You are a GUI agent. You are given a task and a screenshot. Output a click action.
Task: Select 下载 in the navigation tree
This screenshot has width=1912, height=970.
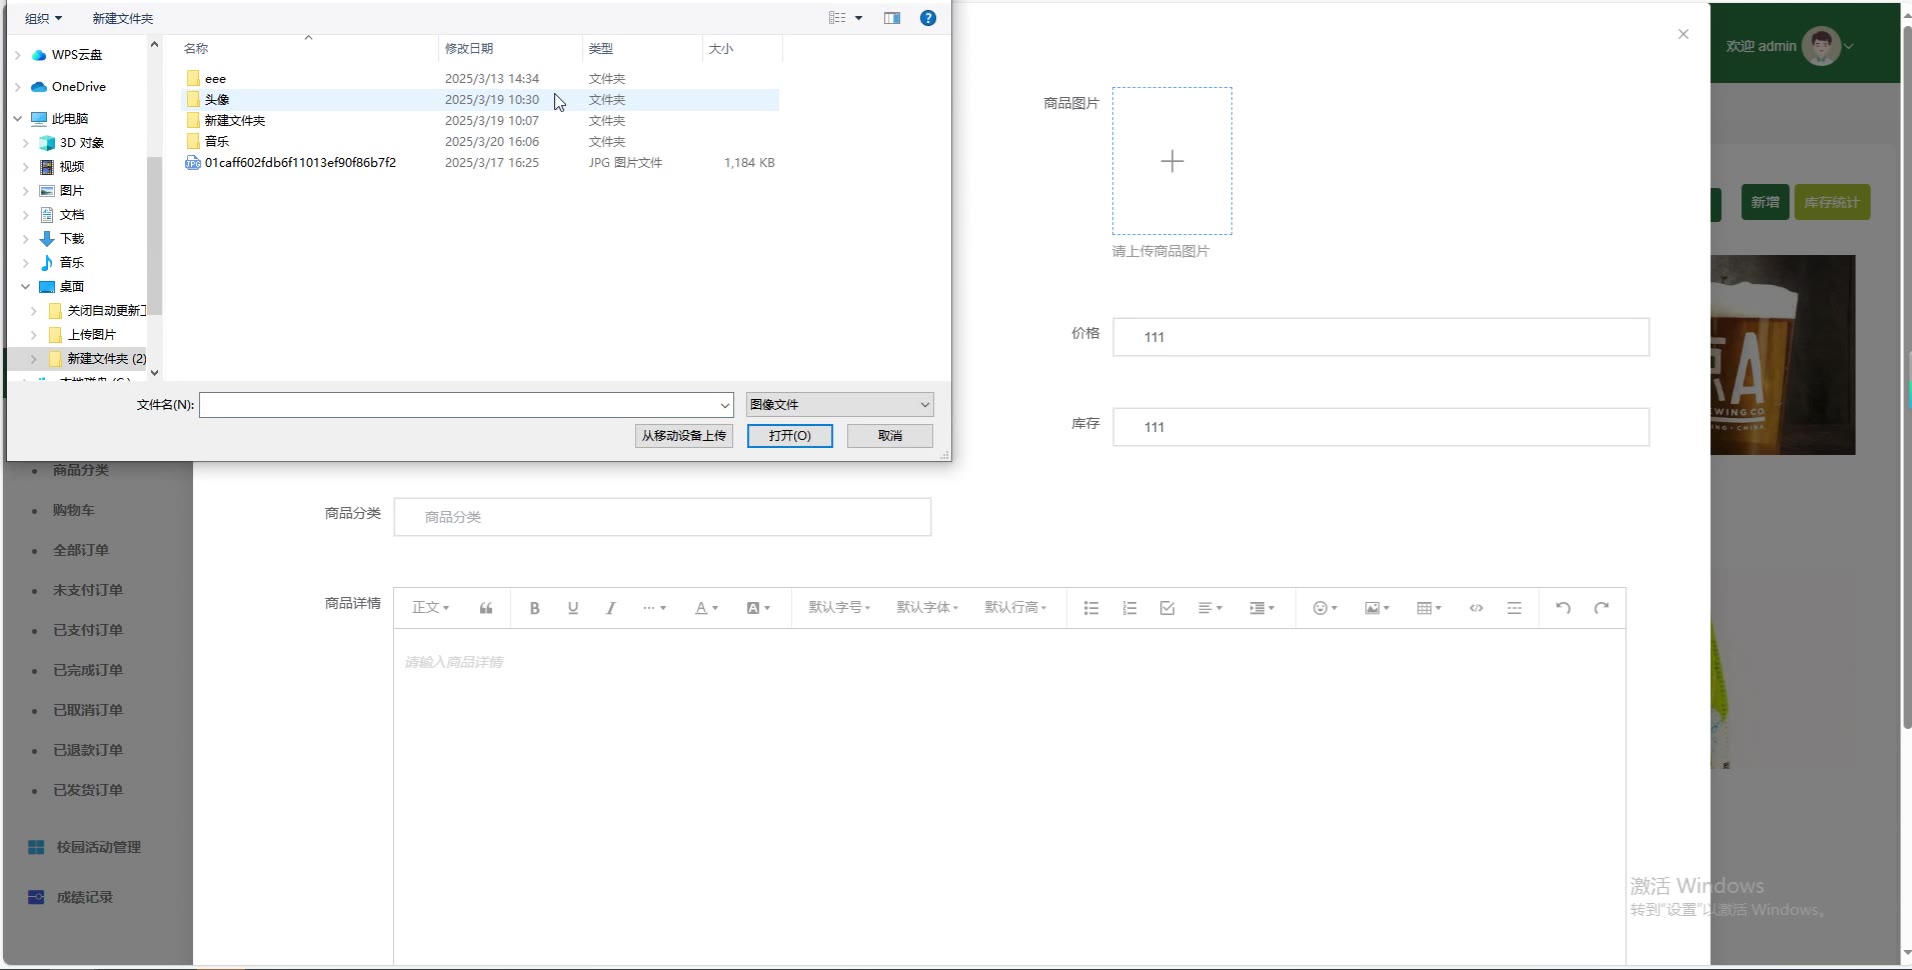click(x=71, y=239)
